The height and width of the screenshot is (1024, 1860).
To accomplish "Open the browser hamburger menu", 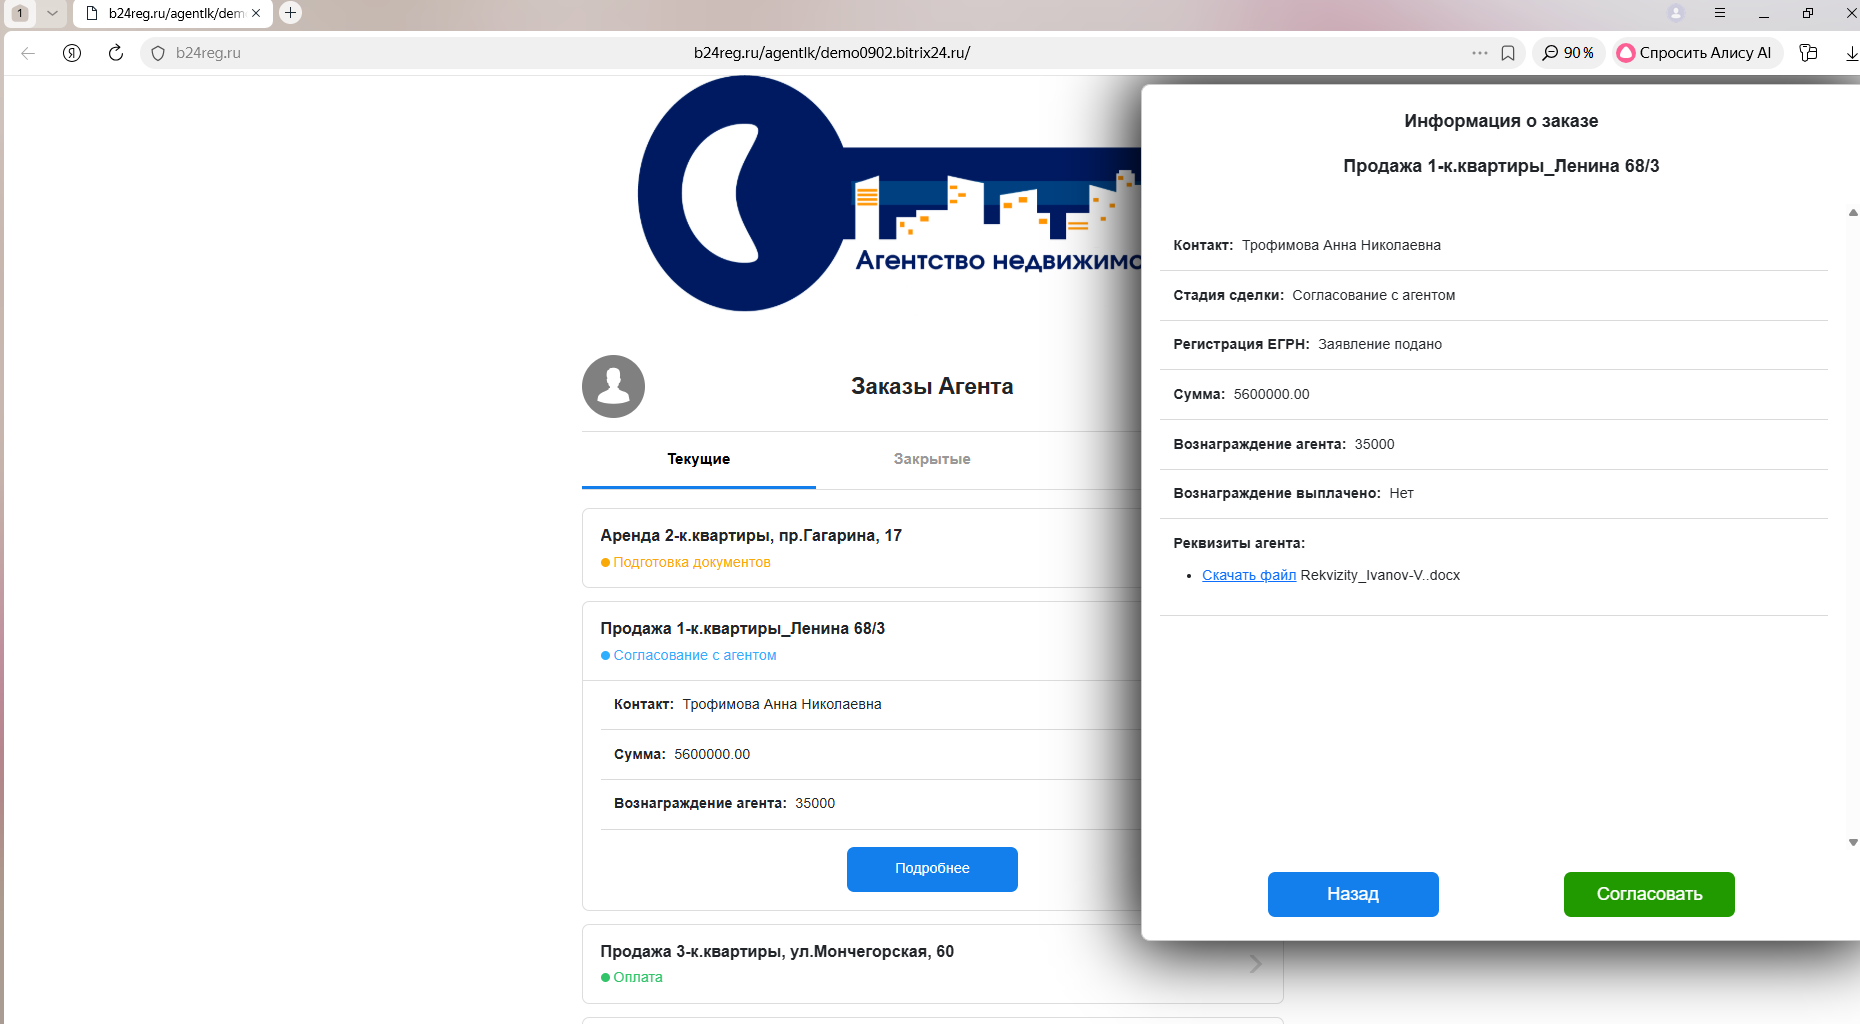I will coord(1720,13).
